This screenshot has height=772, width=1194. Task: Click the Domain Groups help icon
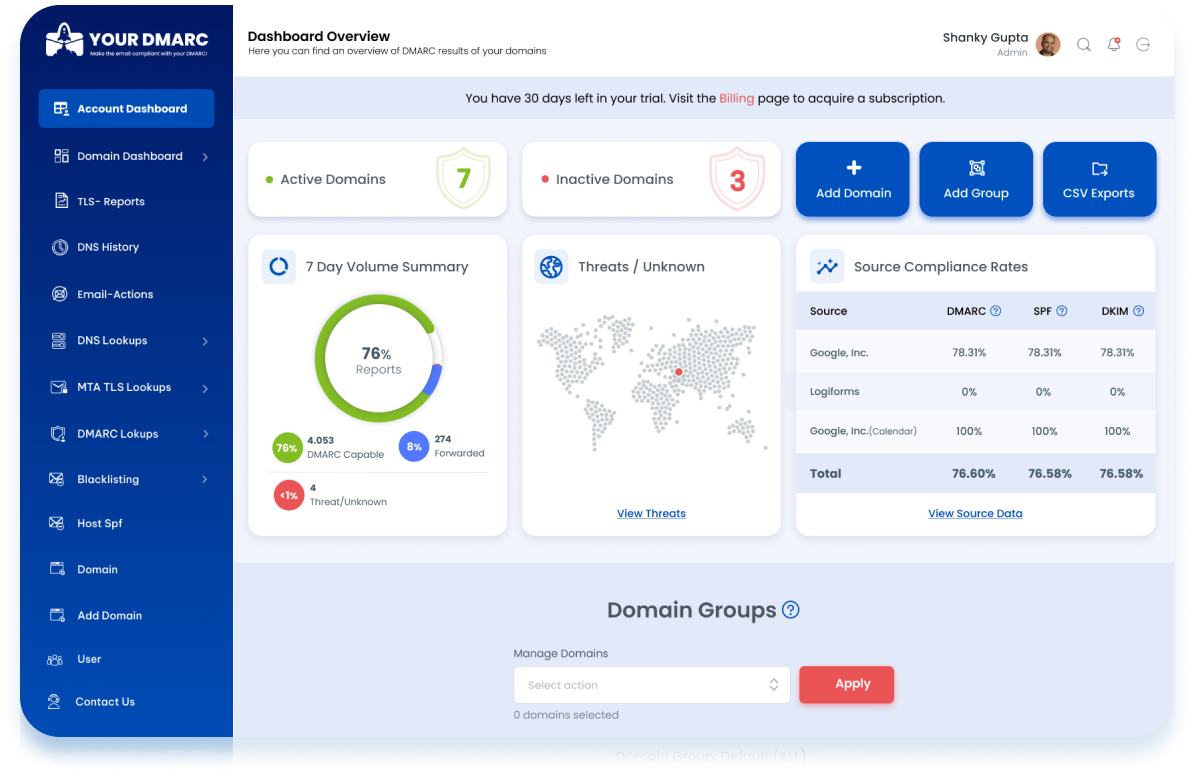point(791,610)
